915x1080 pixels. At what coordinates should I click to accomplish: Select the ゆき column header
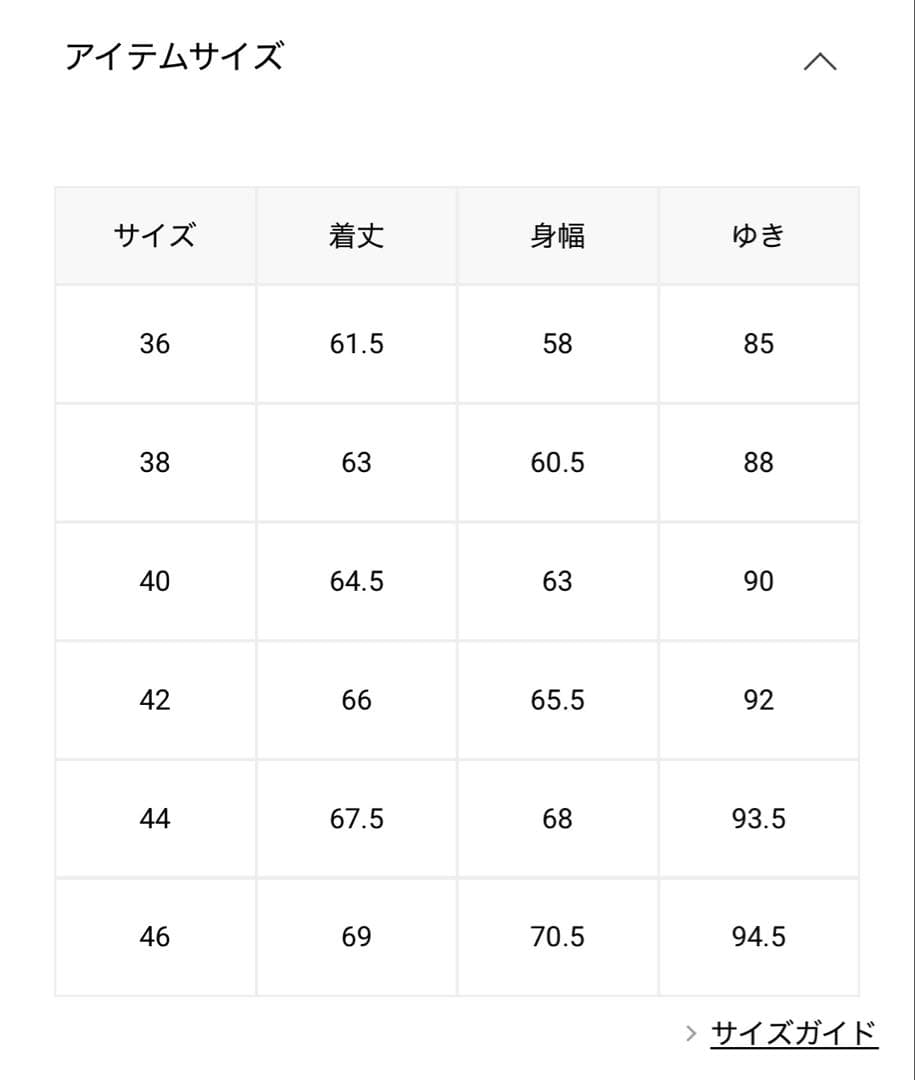(x=760, y=234)
